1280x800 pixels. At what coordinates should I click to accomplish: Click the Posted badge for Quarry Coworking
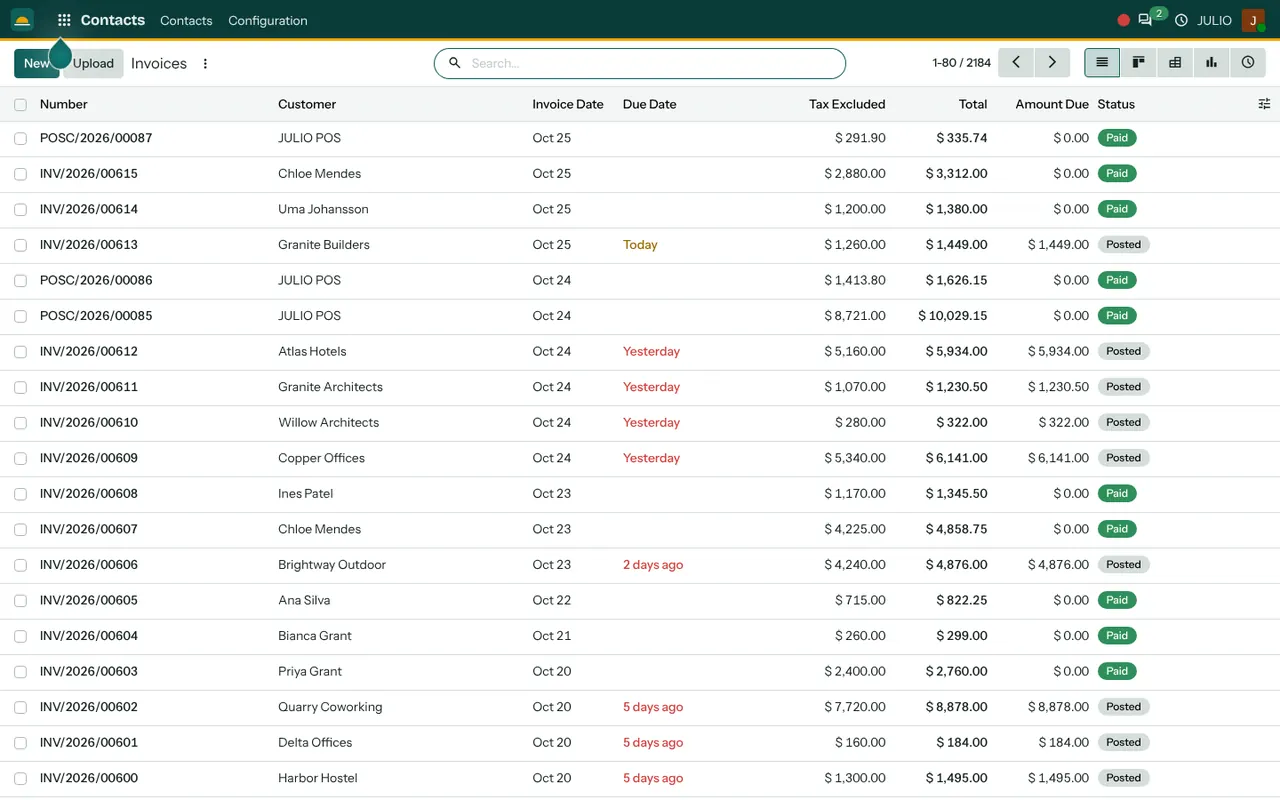1124,707
